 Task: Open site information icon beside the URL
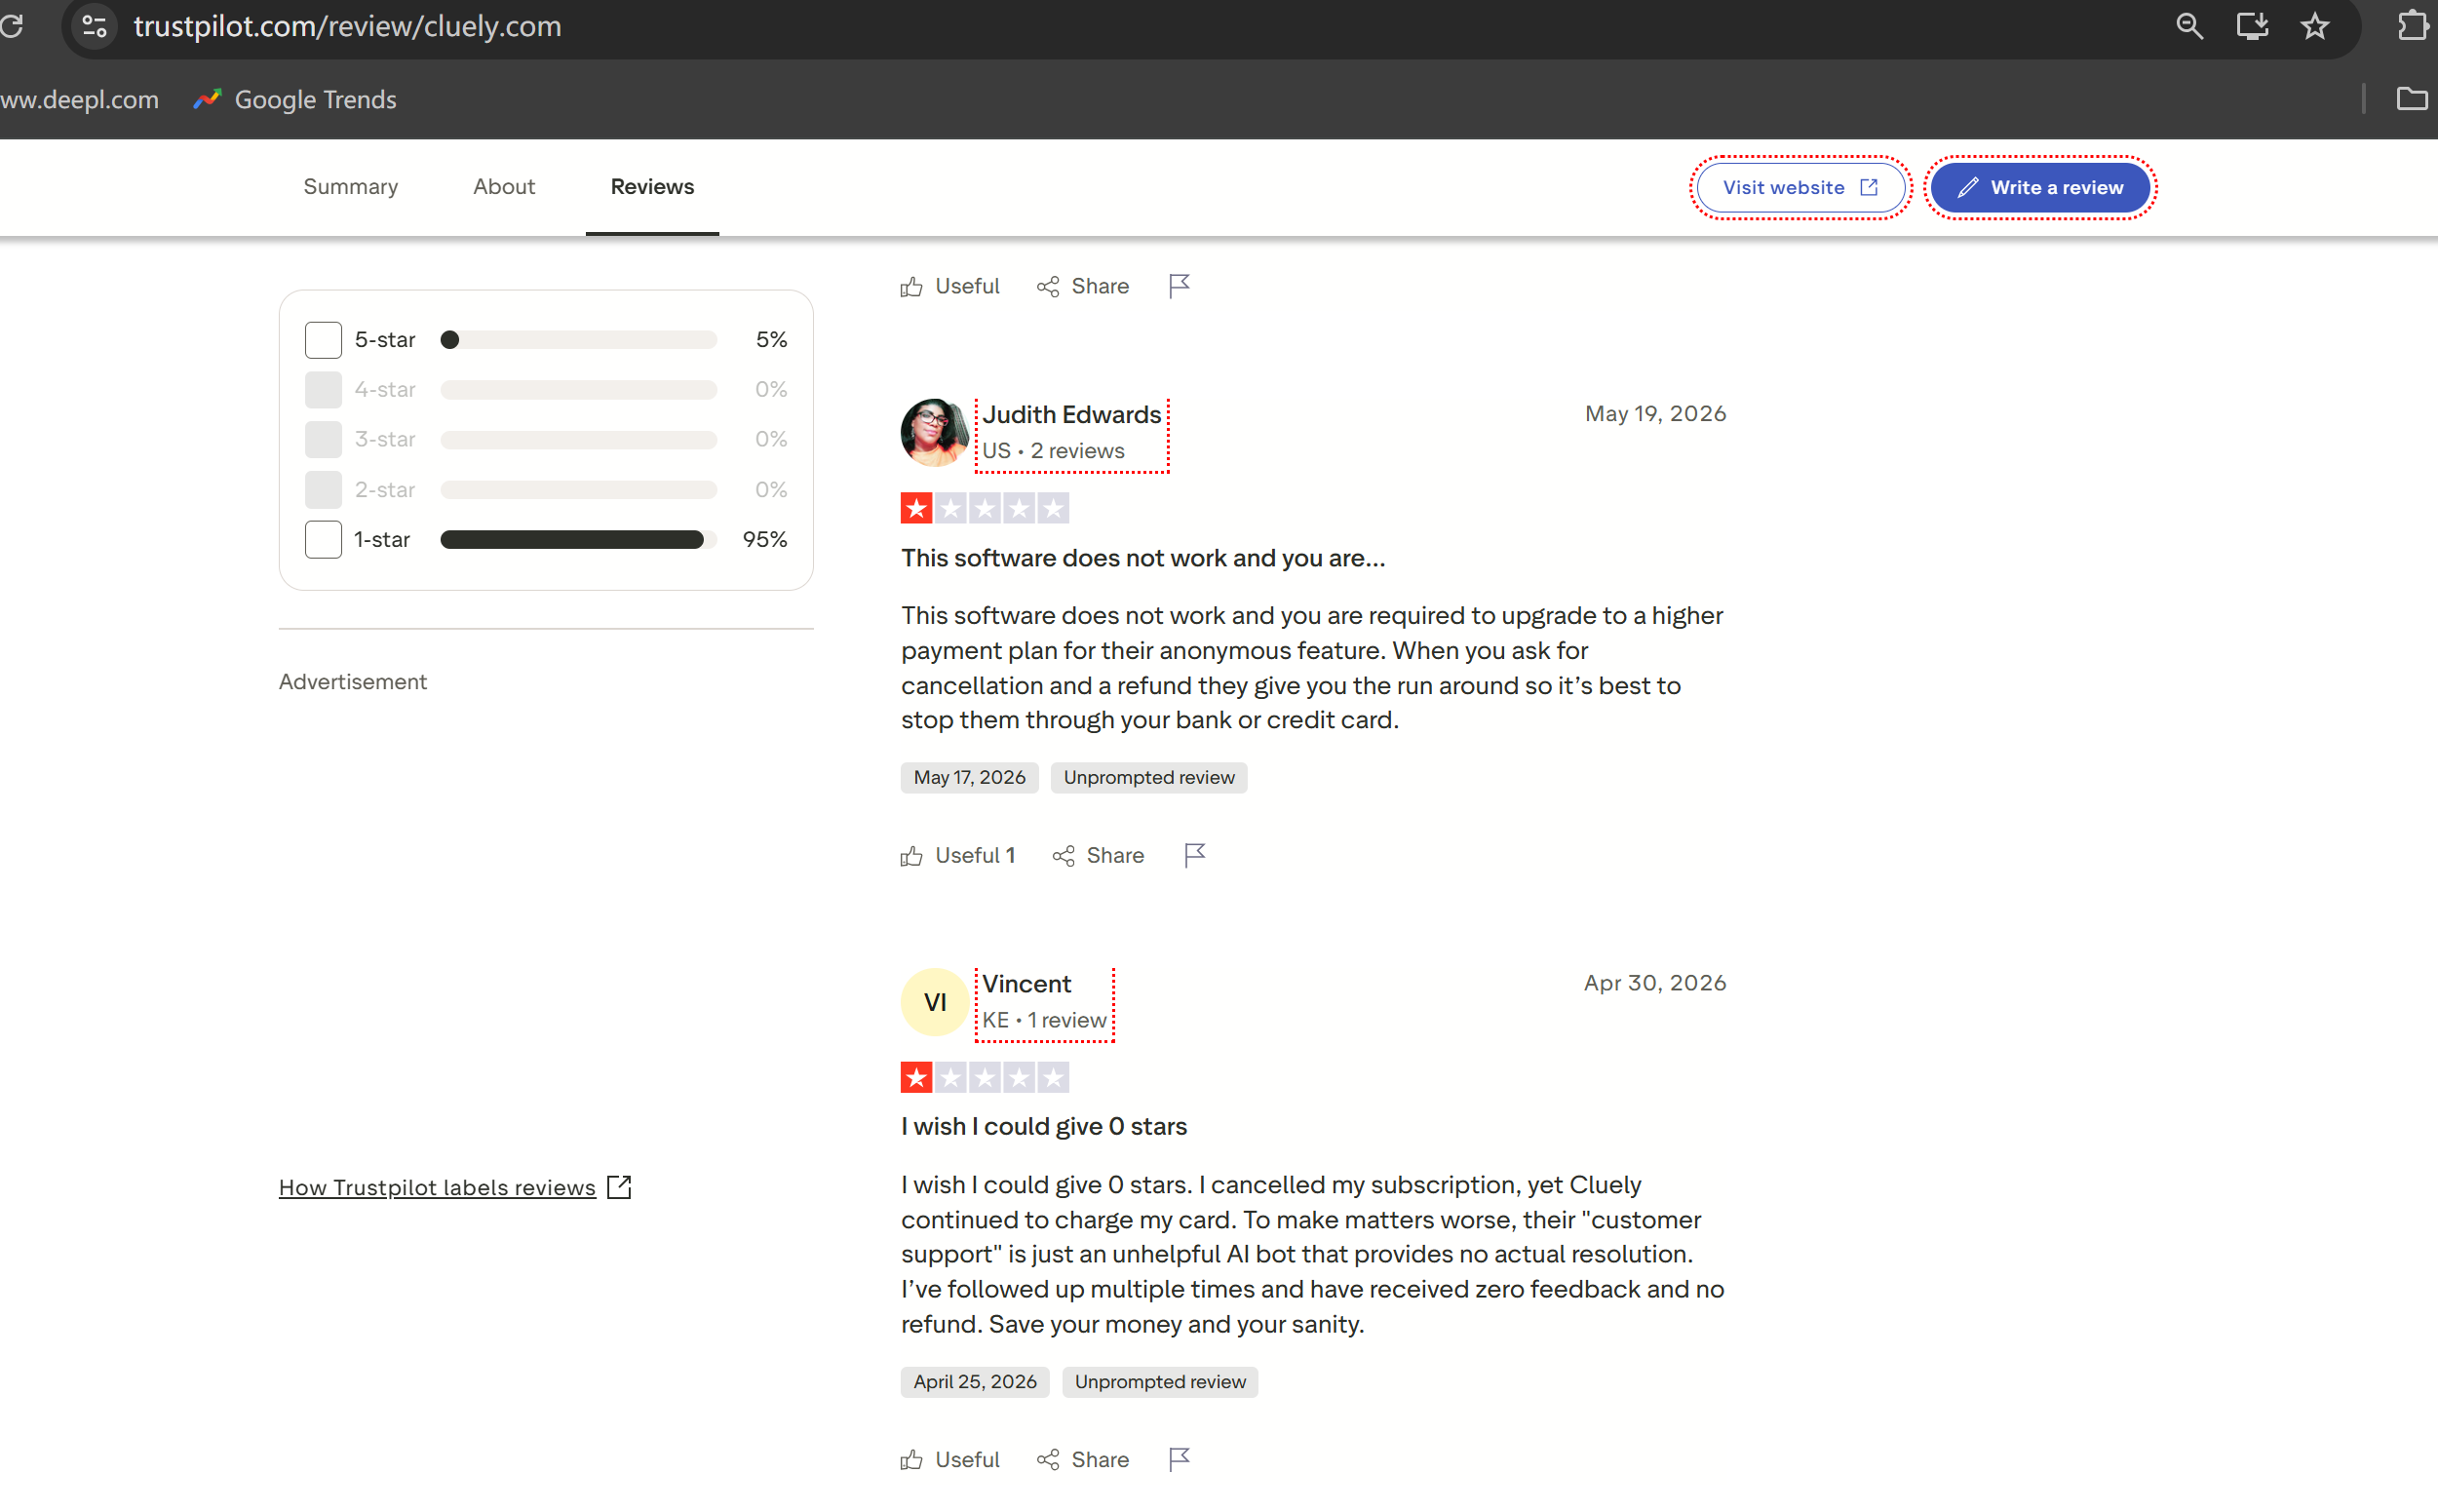(95, 26)
